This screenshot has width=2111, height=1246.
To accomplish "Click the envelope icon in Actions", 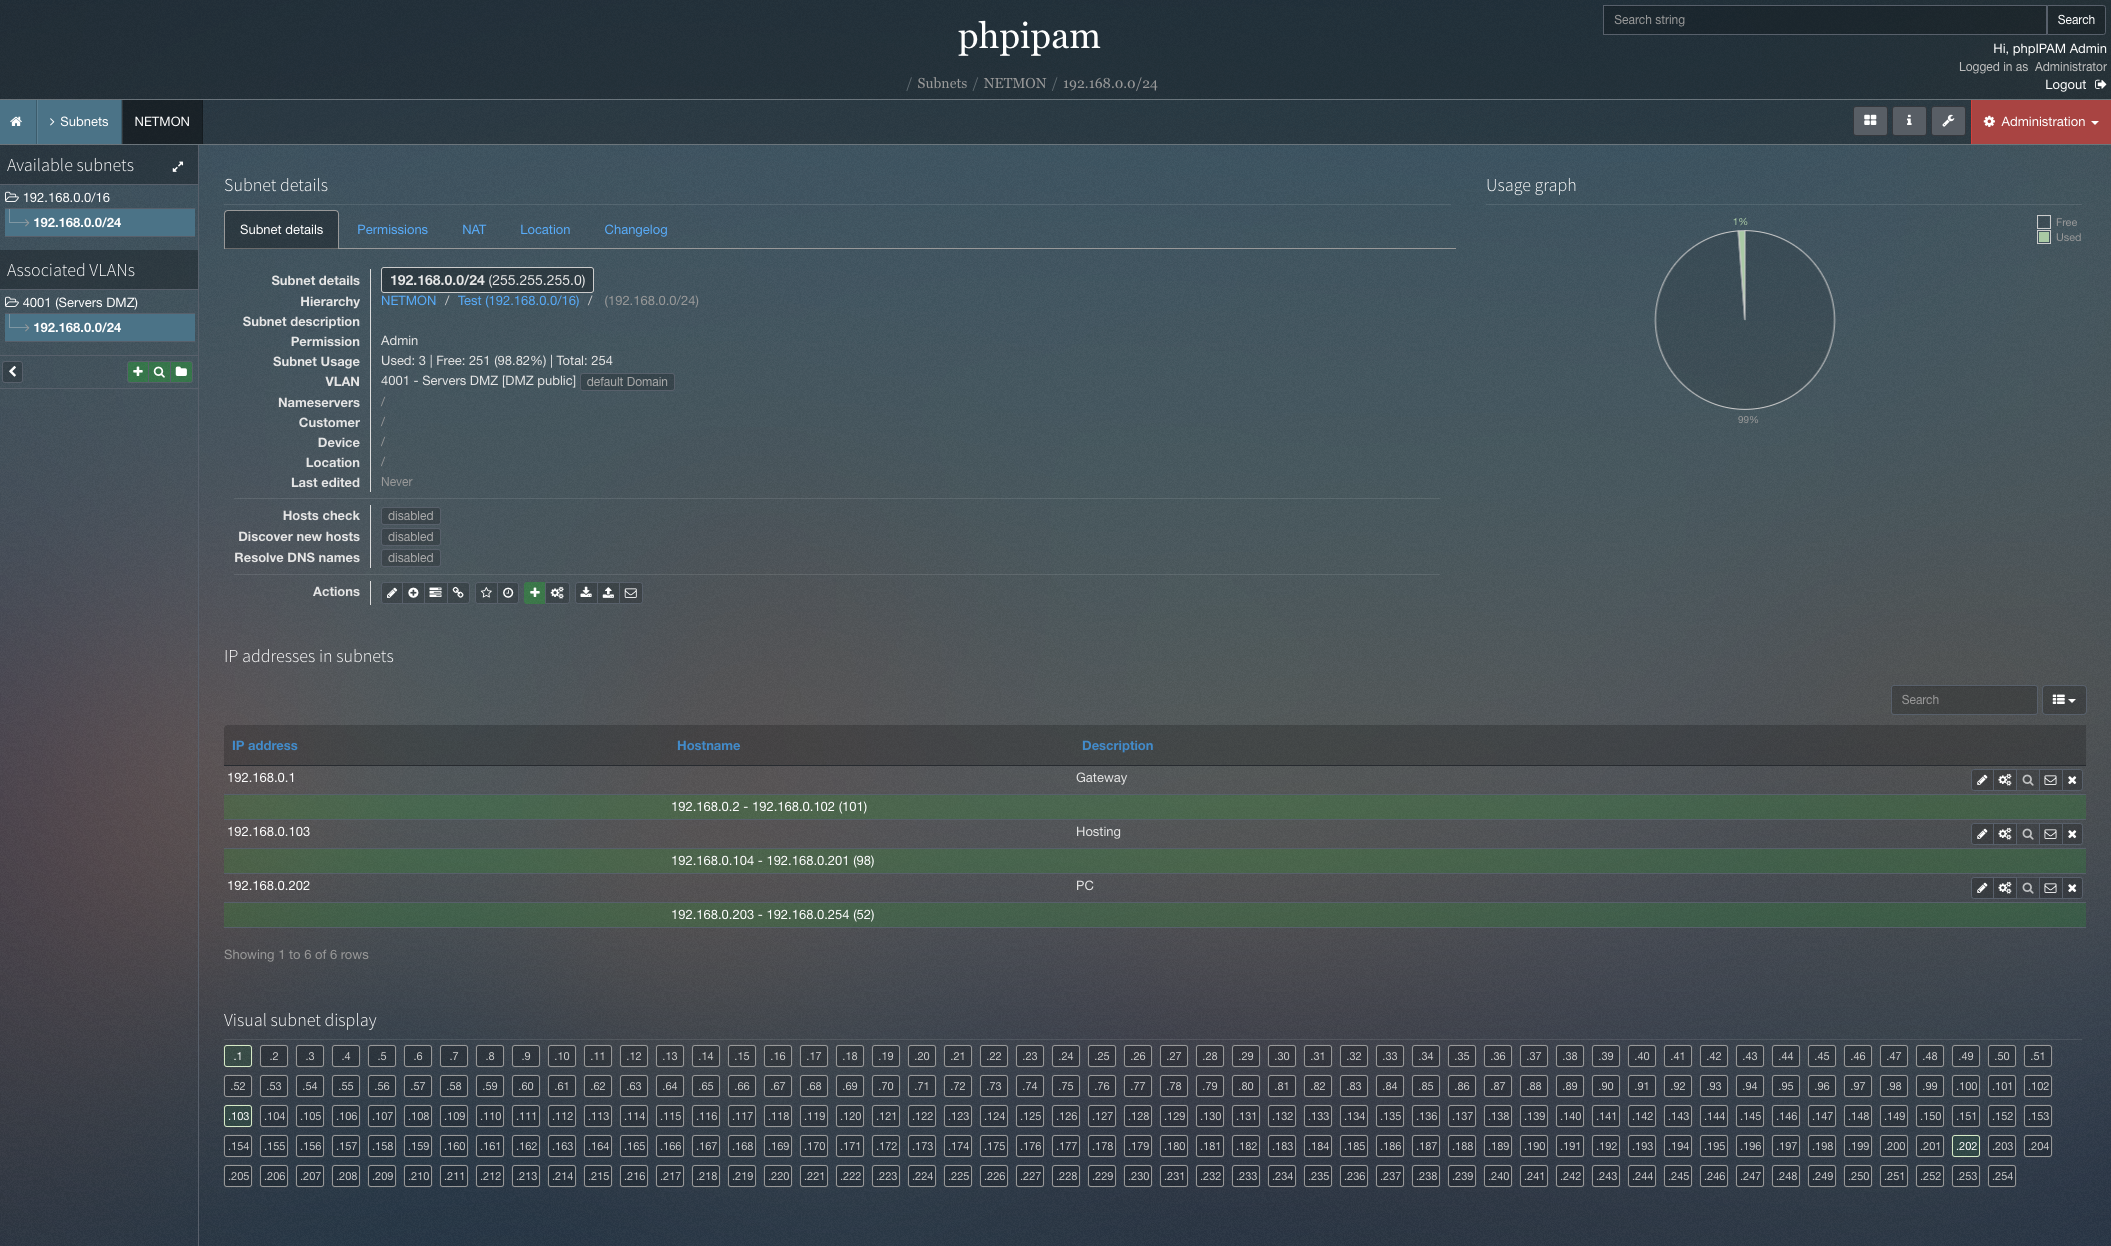I will coord(631,593).
